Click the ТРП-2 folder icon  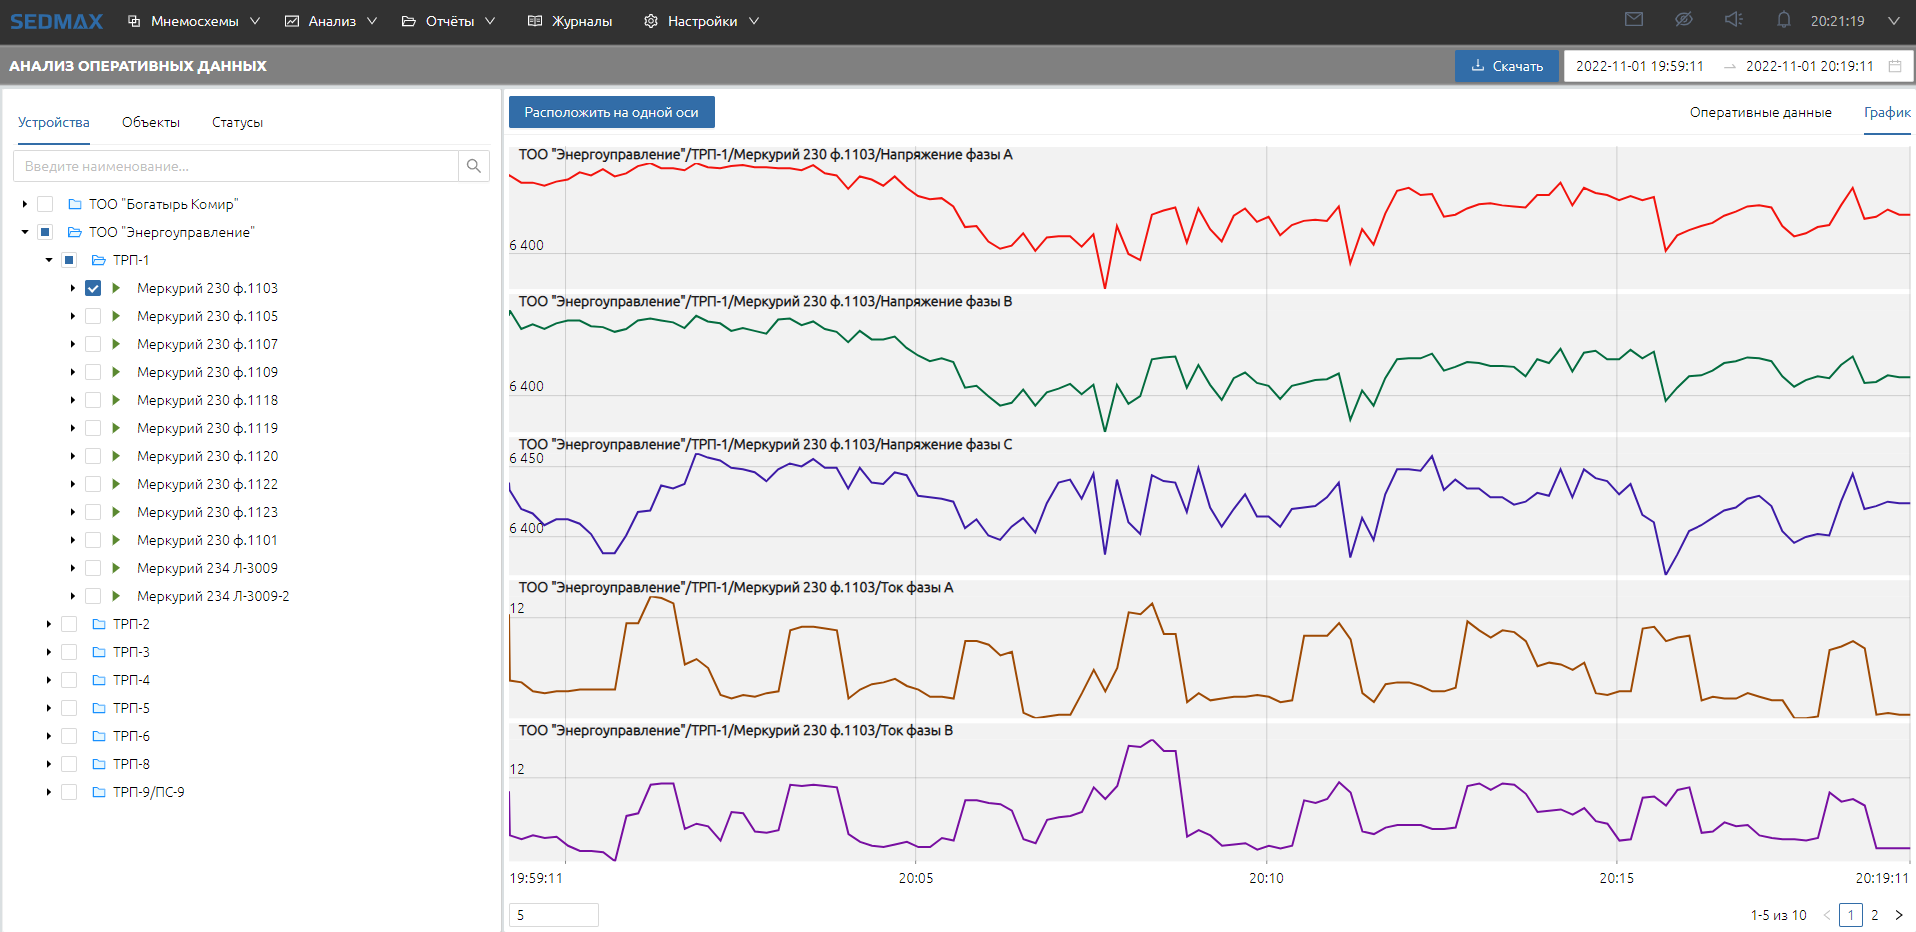pos(99,624)
